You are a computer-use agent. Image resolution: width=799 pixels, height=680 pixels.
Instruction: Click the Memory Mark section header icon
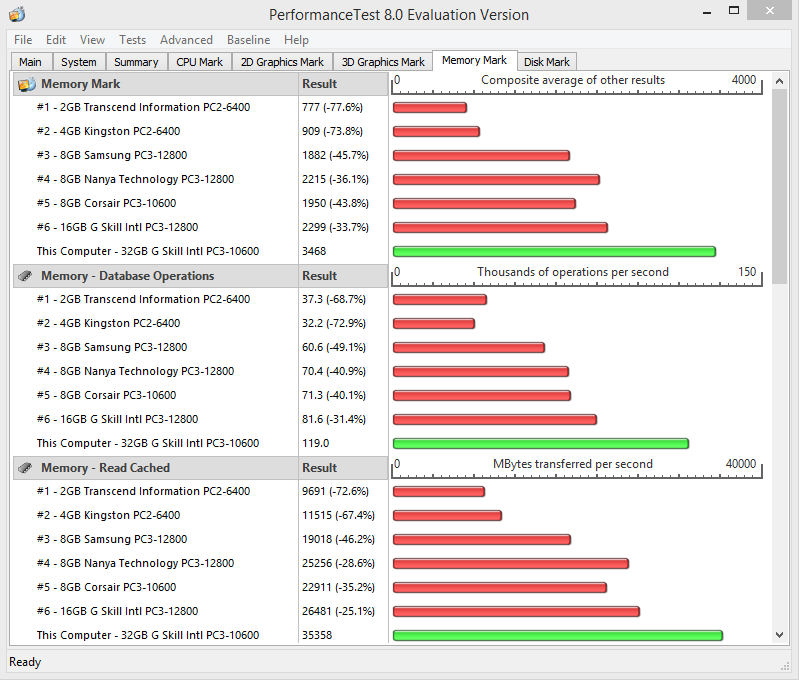27,84
